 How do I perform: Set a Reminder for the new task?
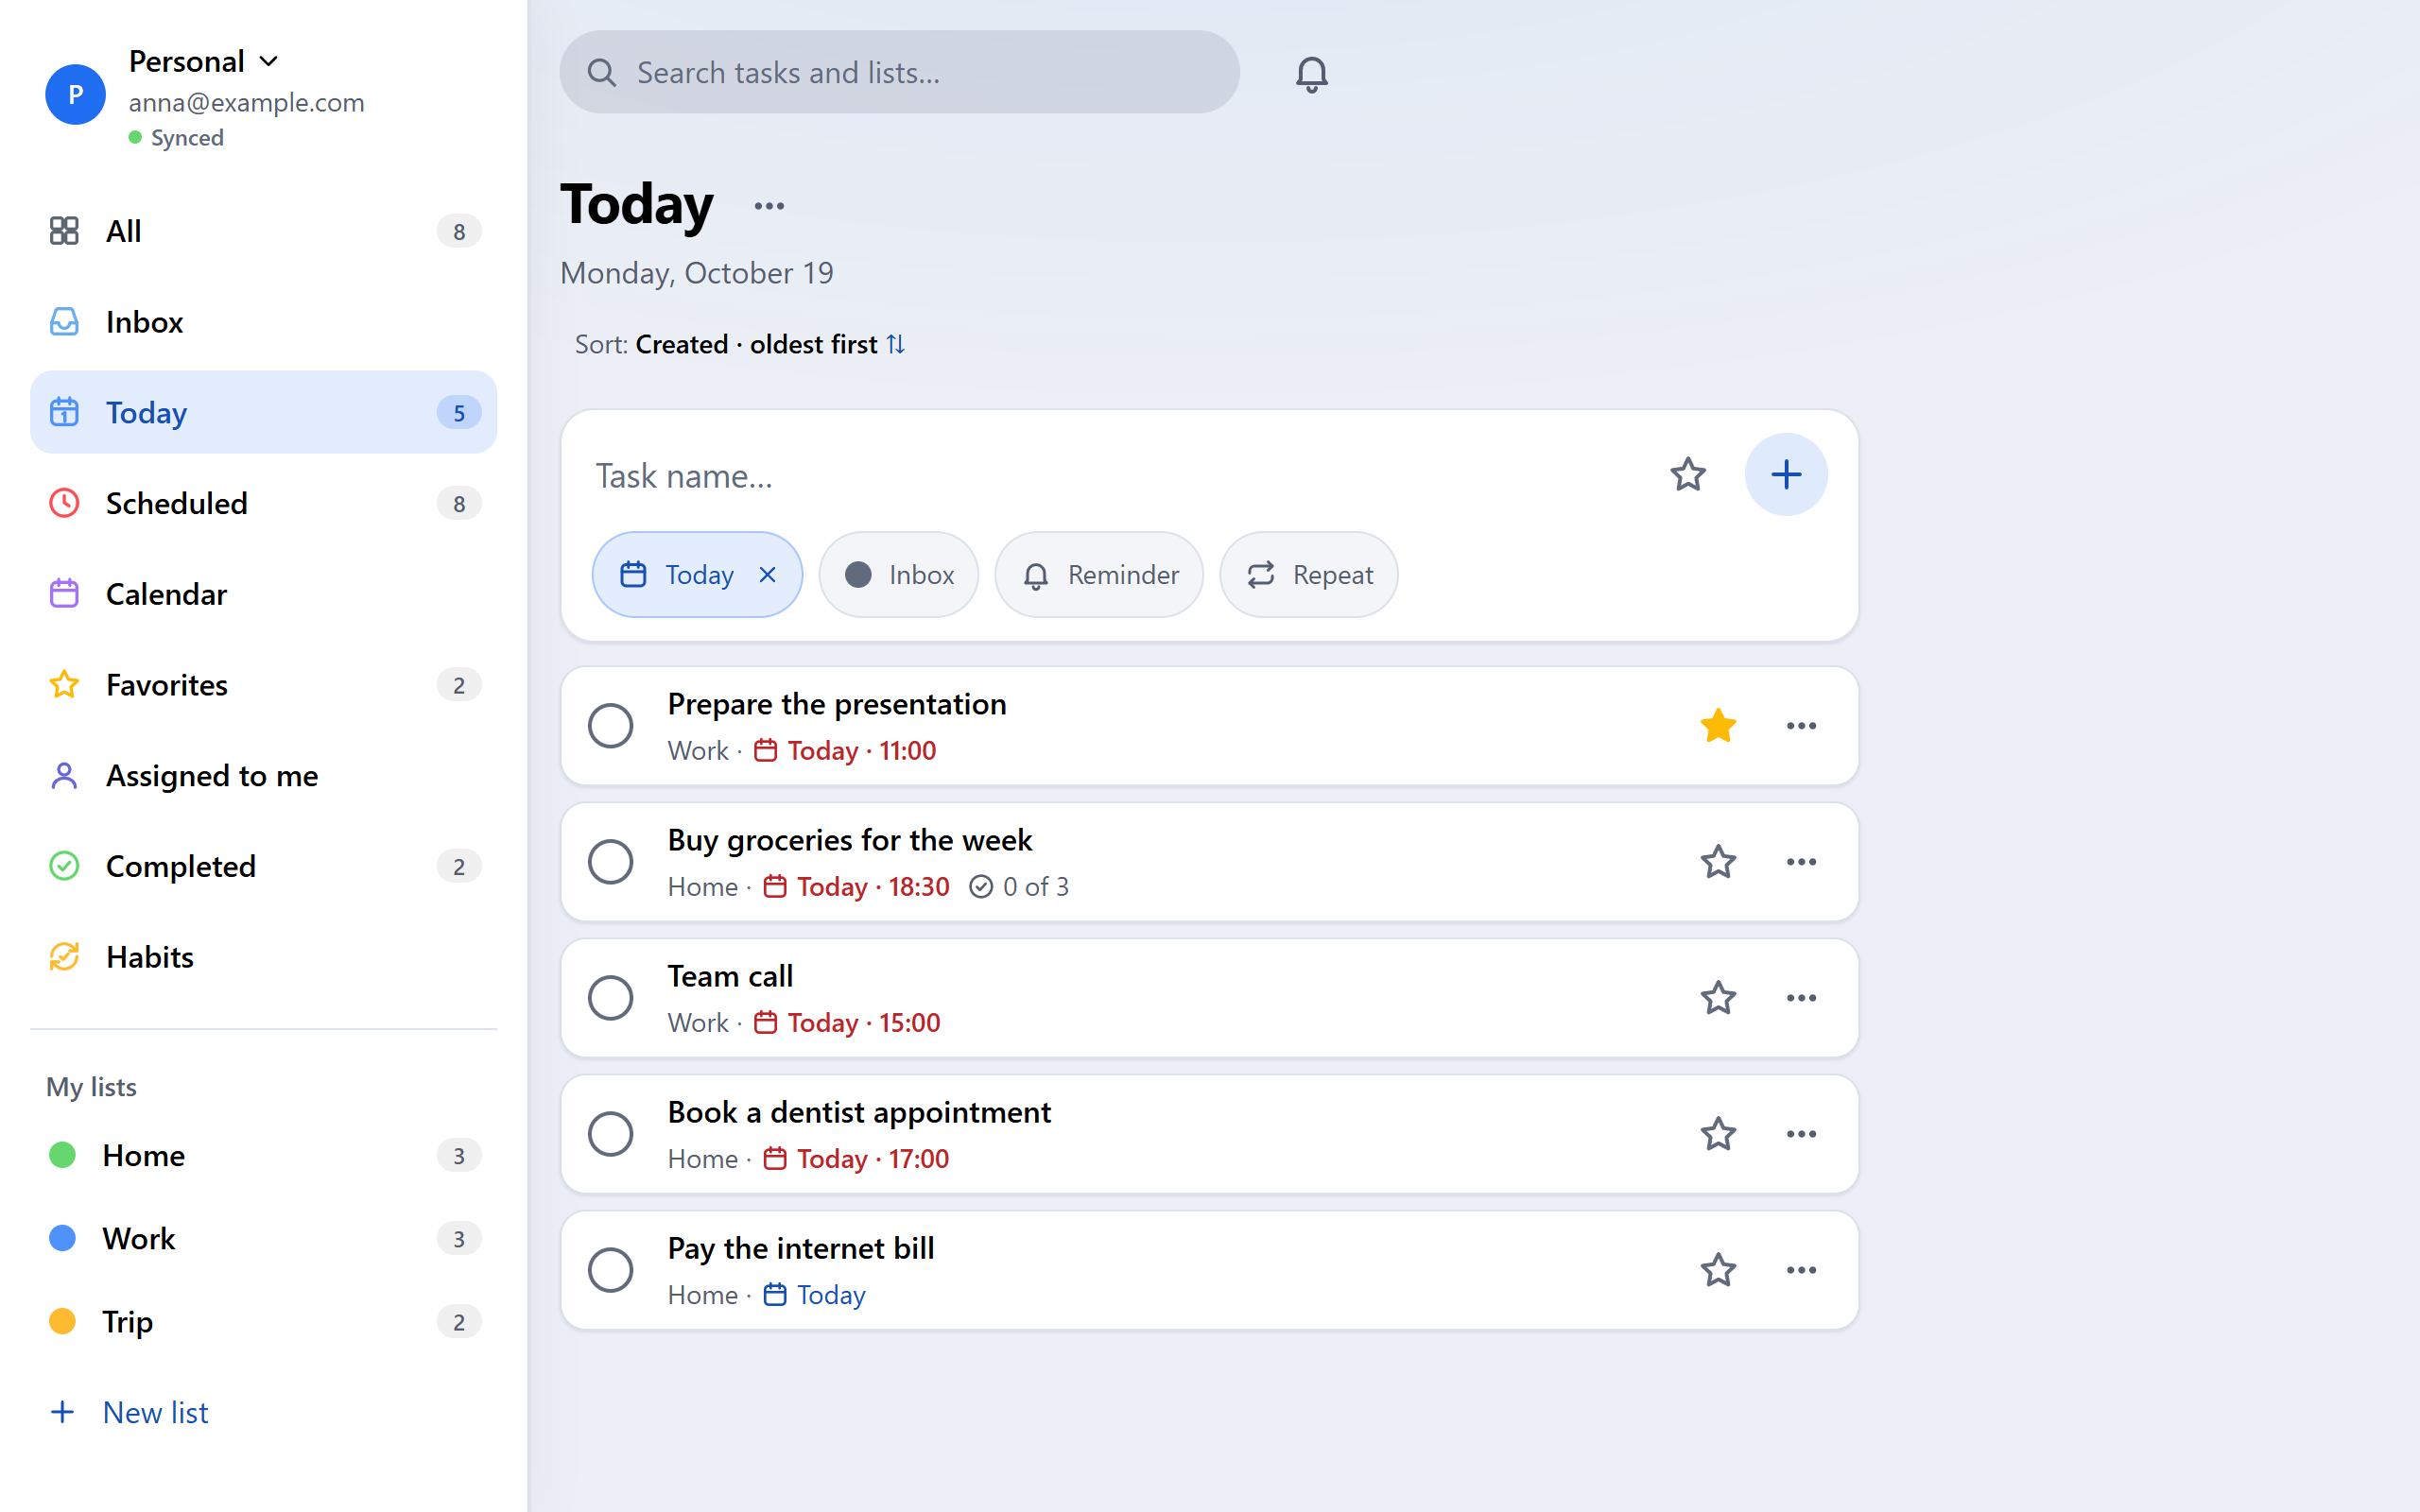(1099, 575)
